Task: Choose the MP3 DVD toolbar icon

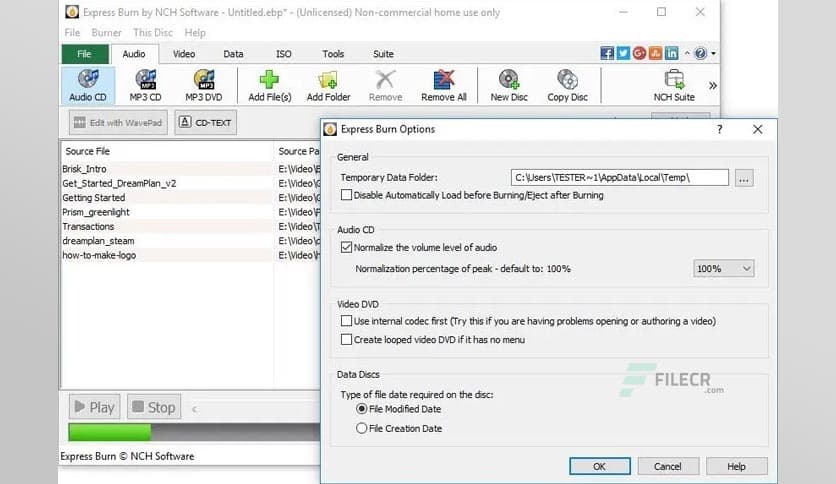Action: point(204,85)
